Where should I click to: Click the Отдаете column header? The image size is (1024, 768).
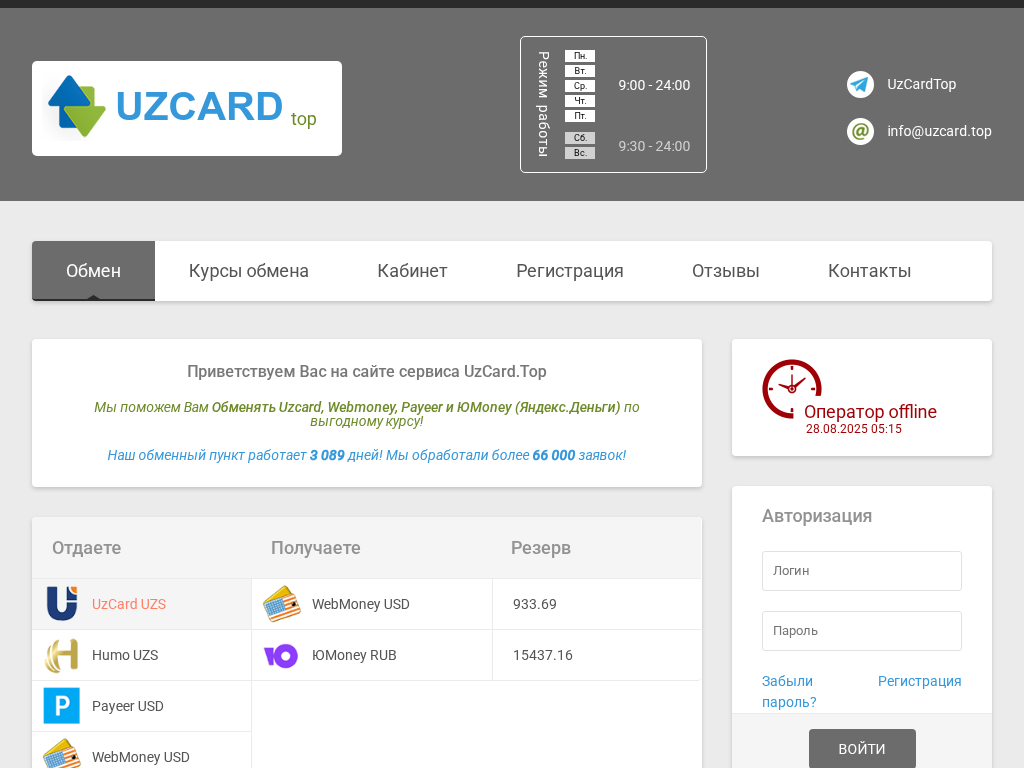pyautogui.click(x=86, y=548)
